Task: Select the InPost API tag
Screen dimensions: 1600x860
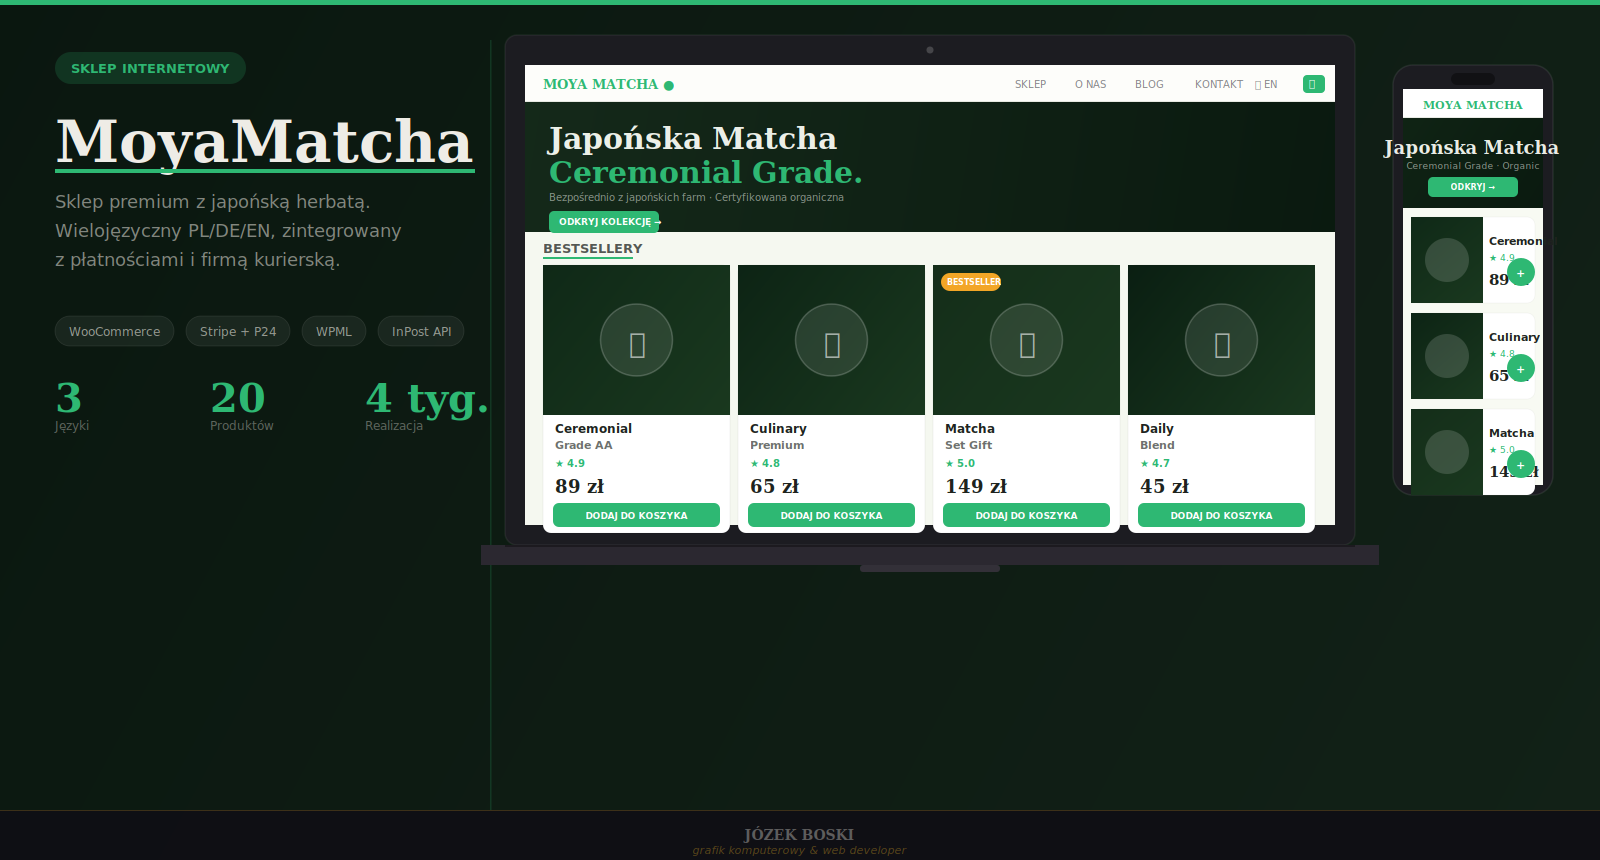Action: pyautogui.click(x=421, y=331)
